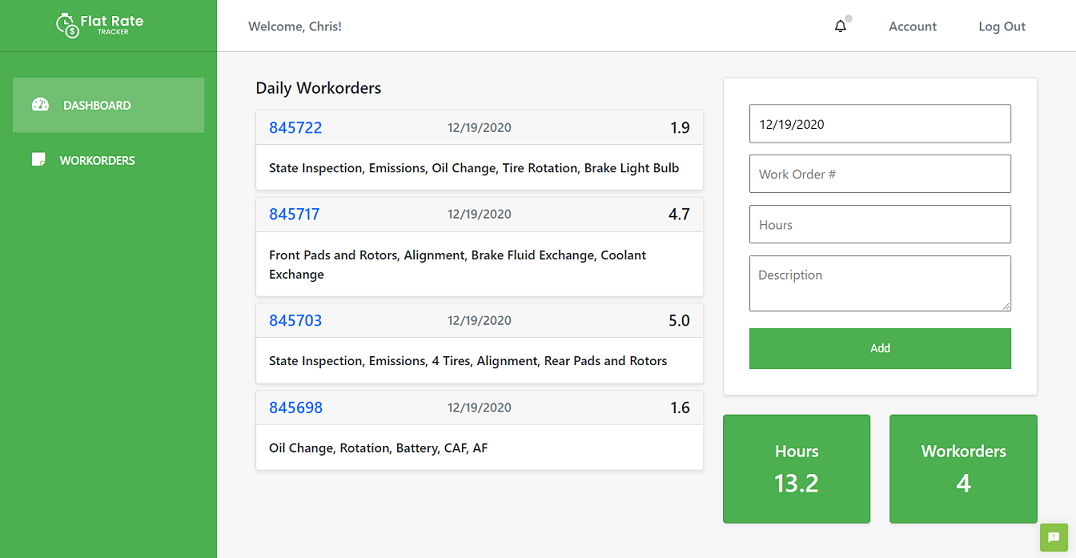Click the Flat Rate Tracker logo icon

pyautogui.click(x=68, y=25)
